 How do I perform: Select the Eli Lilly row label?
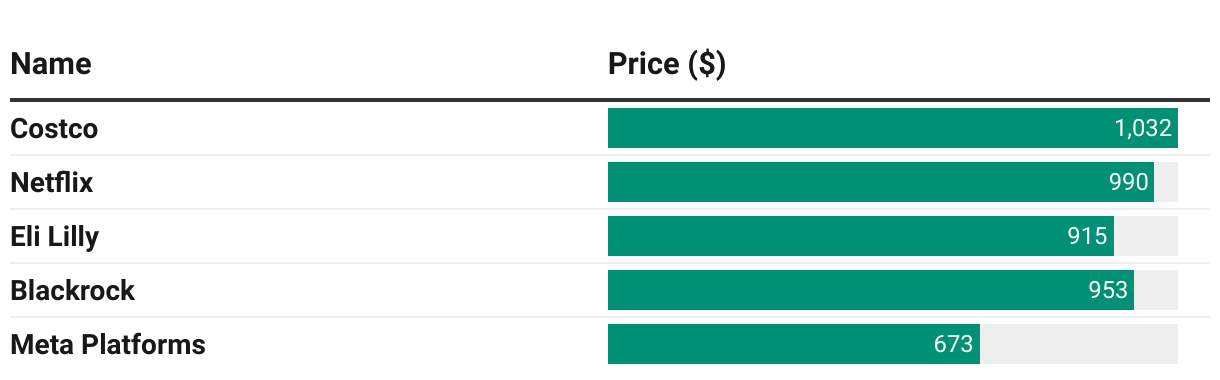point(54,237)
